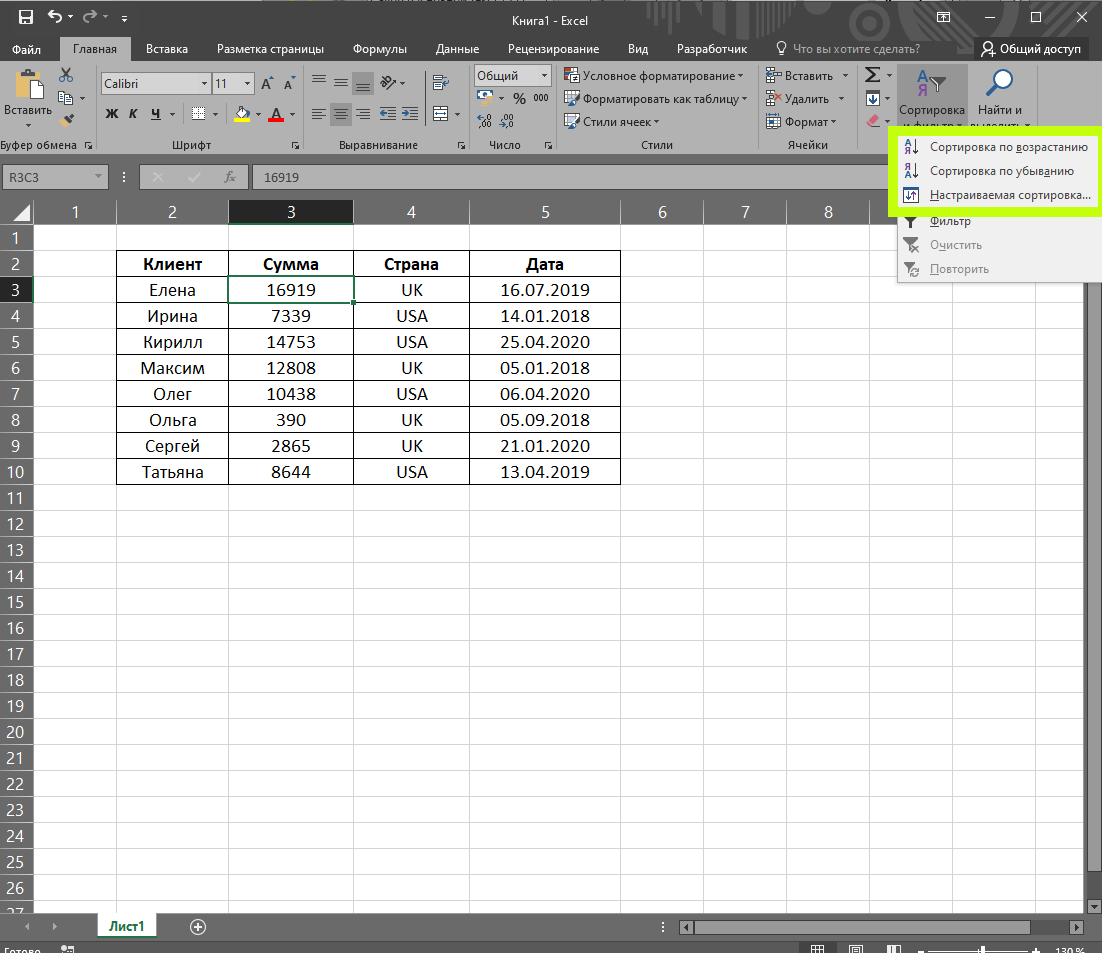
Task: Expand the Общий number format dropdown
Action: click(x=545, y=76)
